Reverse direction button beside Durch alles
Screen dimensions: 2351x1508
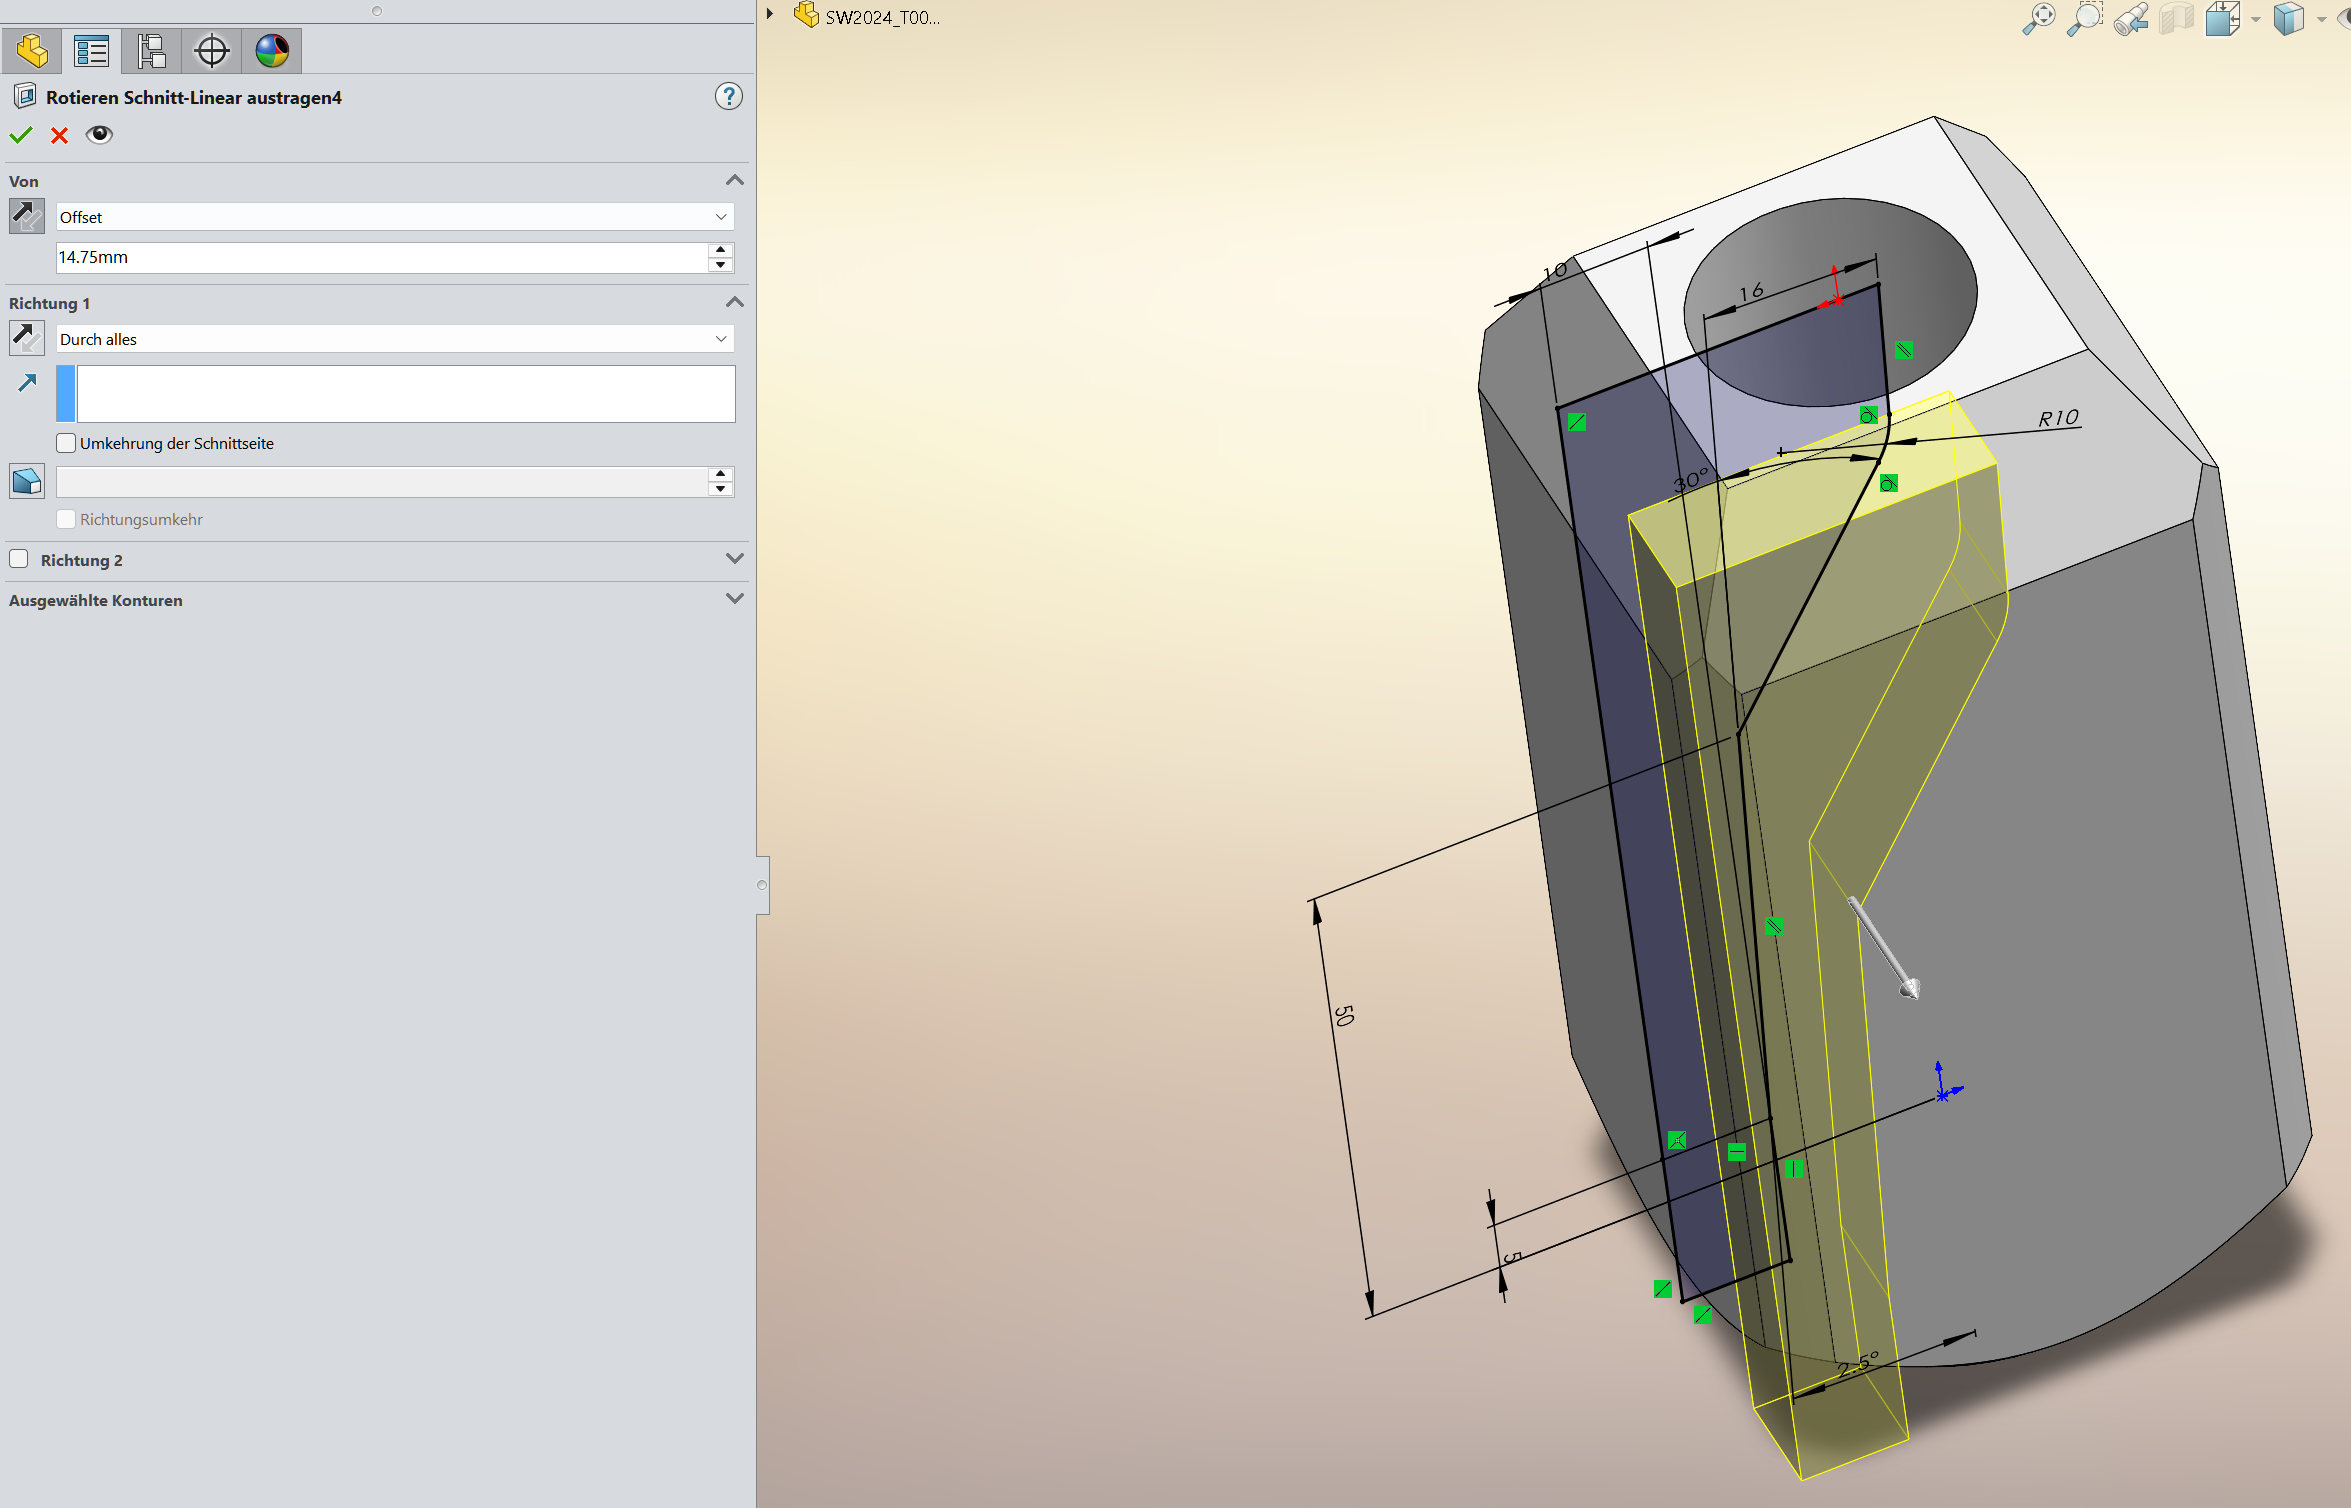tap(27, 338)
